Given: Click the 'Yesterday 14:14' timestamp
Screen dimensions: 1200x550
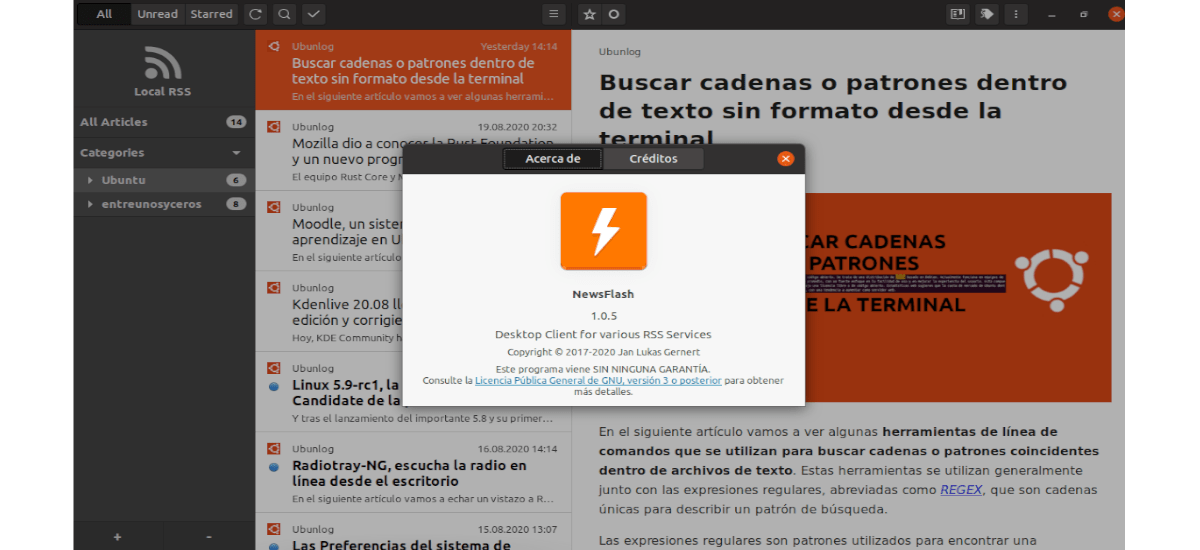Looking at the screenshot, I should coord(519,46).
